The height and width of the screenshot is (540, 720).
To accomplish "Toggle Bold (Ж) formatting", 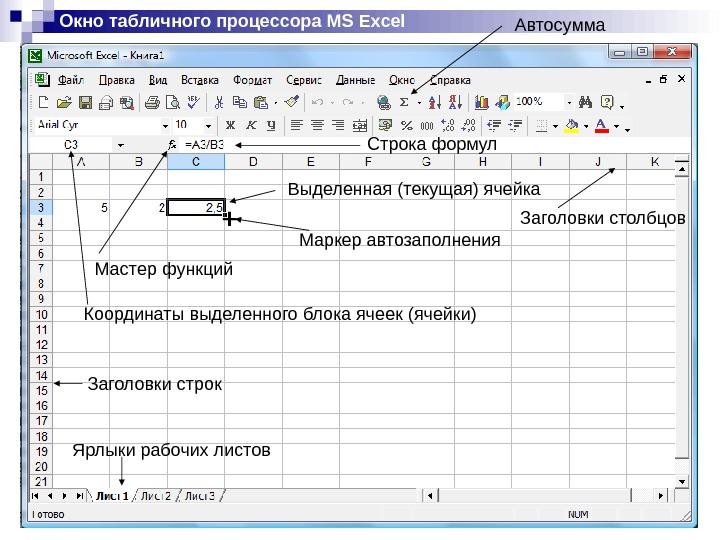I will (230, 125).
